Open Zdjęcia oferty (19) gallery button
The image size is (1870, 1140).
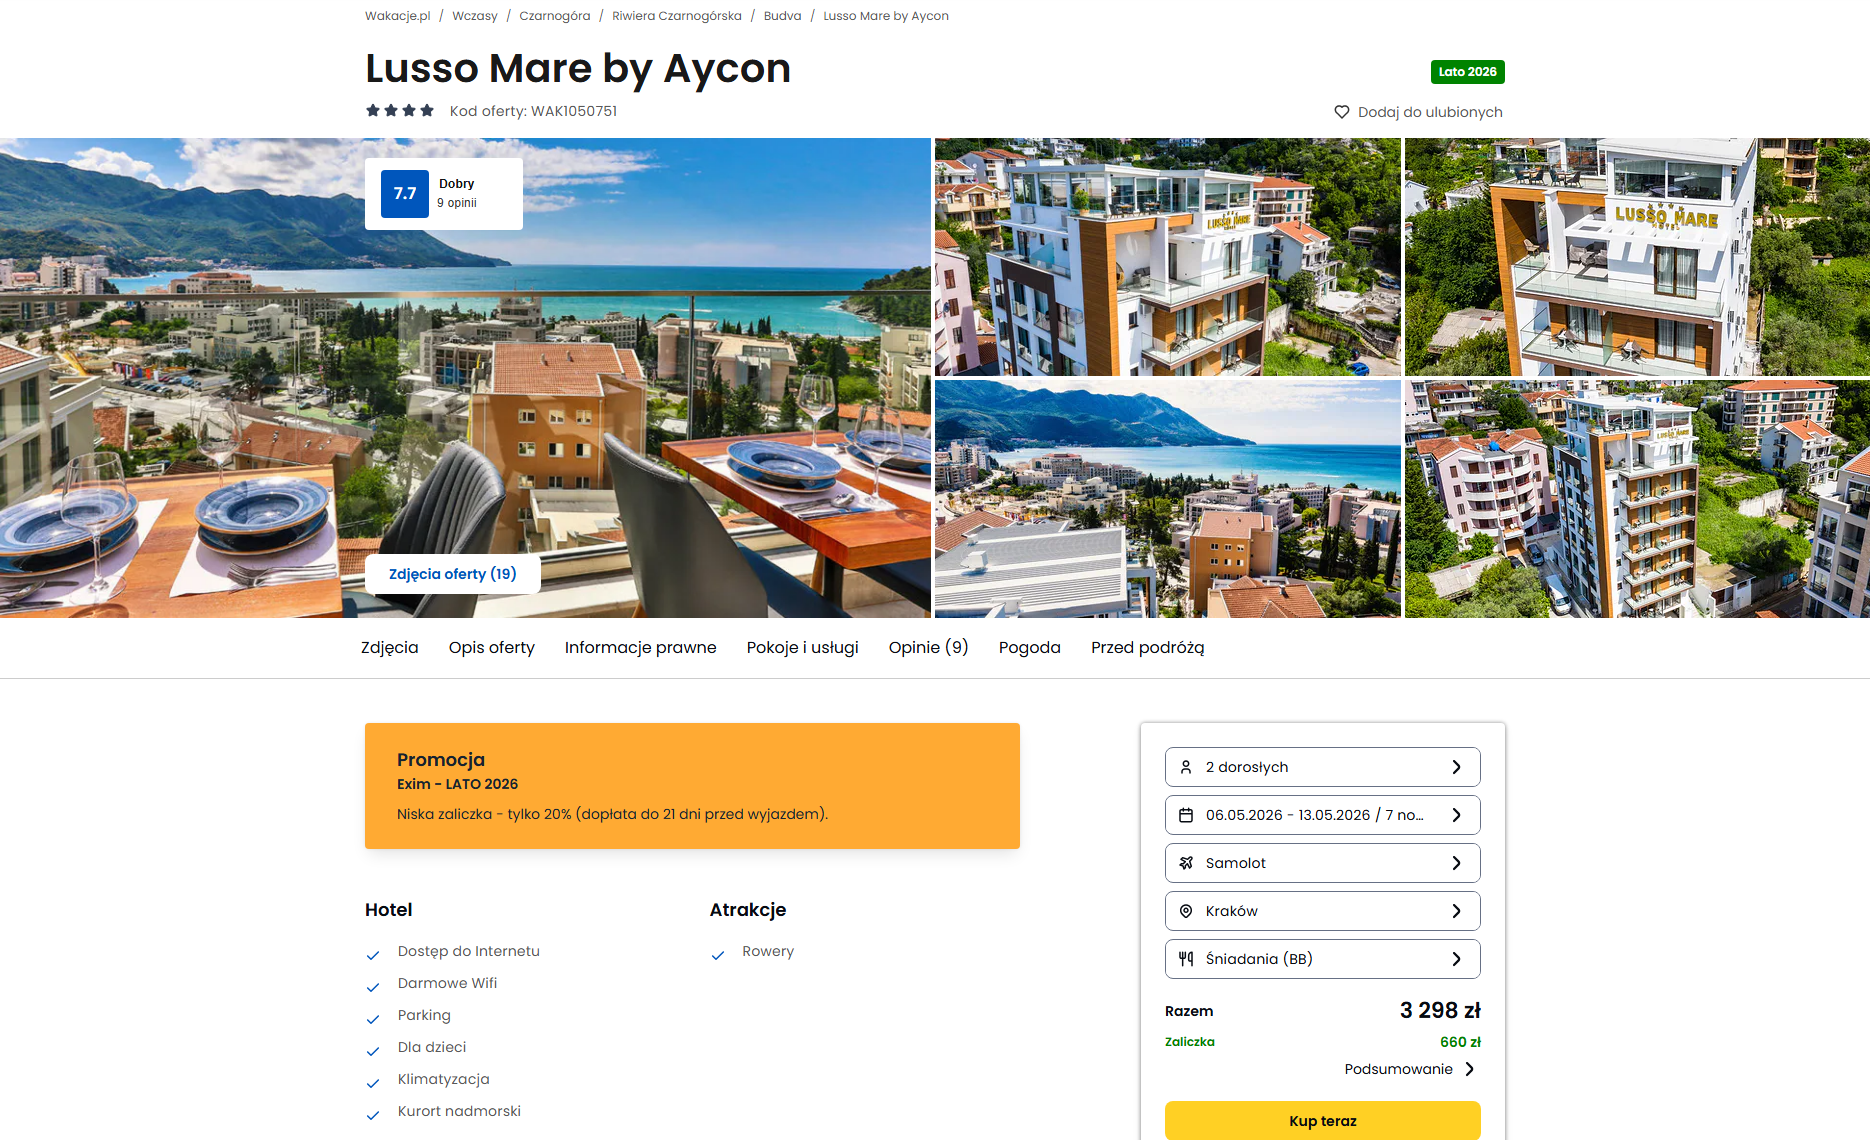click(452, 574)
